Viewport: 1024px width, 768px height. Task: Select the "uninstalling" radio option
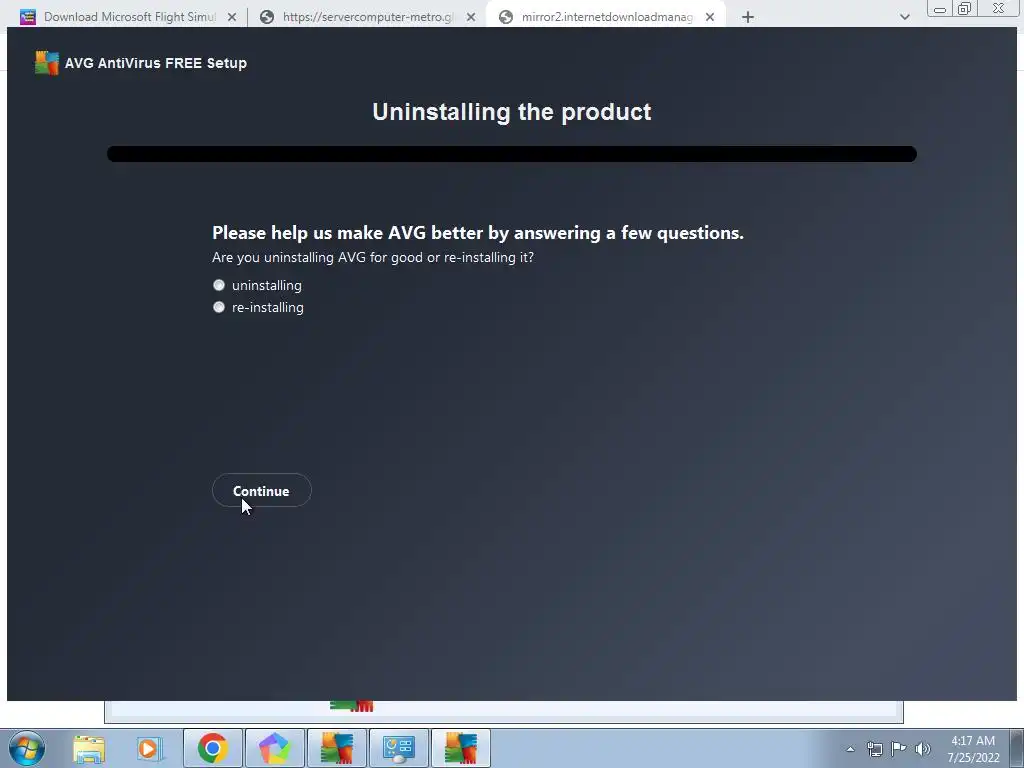[219, 285]
